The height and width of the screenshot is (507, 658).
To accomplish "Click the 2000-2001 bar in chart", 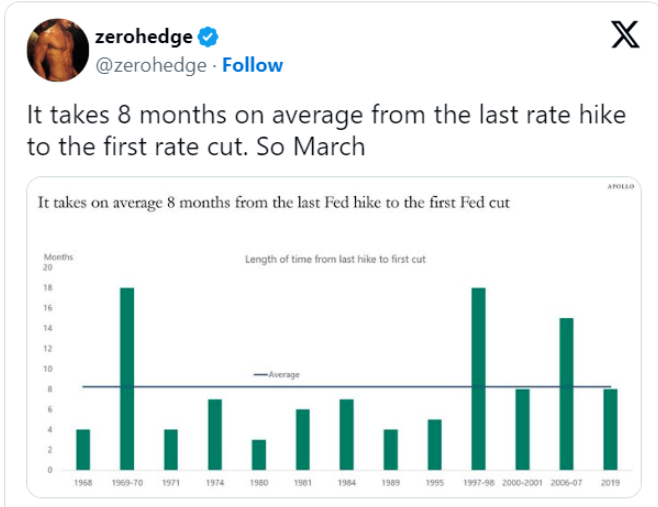I will tap(522, 429).
